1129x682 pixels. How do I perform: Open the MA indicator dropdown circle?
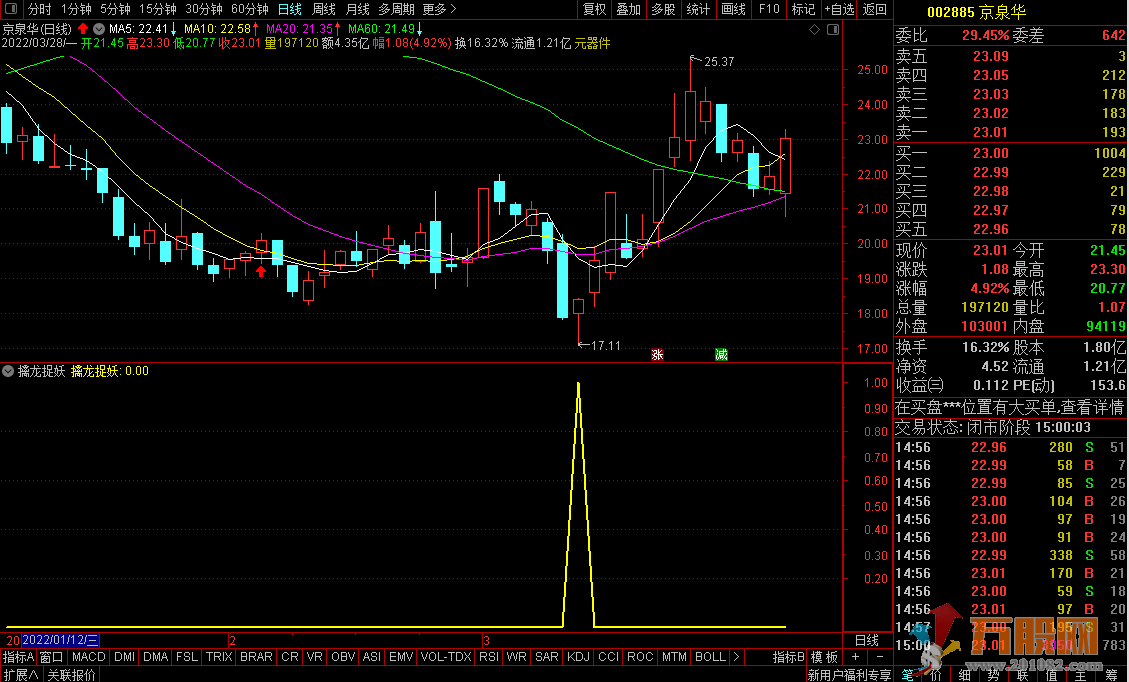(100, 29)
